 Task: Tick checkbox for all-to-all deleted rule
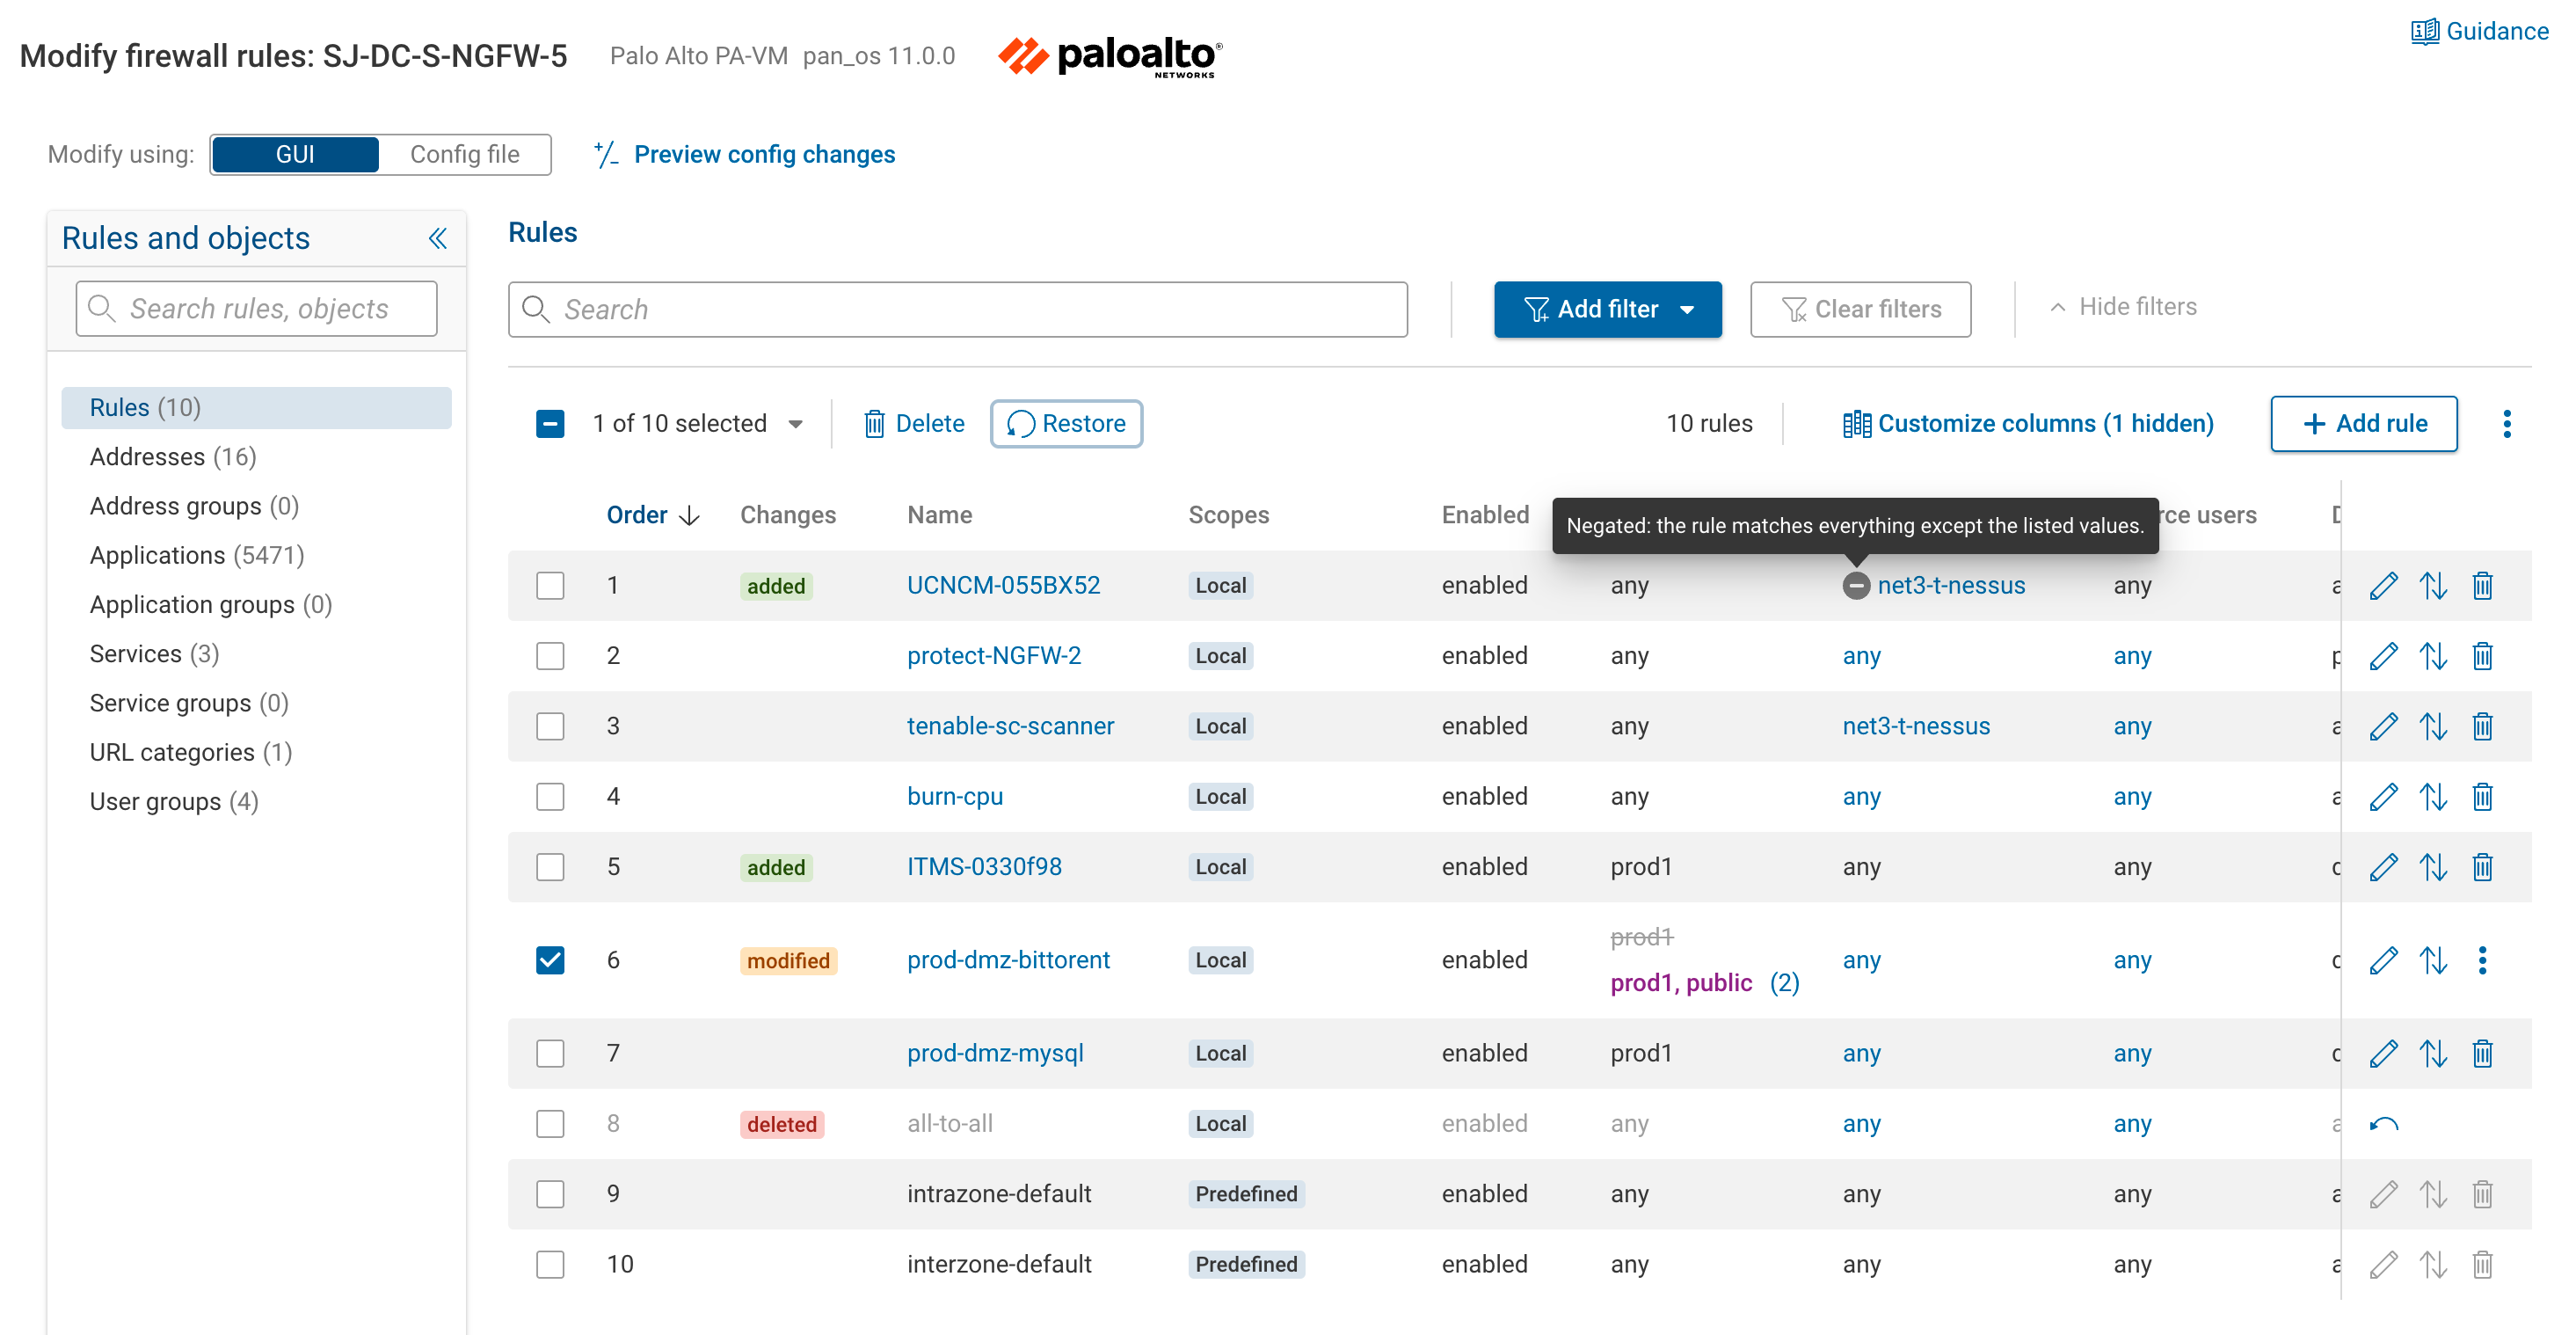tap(550, 1124)
